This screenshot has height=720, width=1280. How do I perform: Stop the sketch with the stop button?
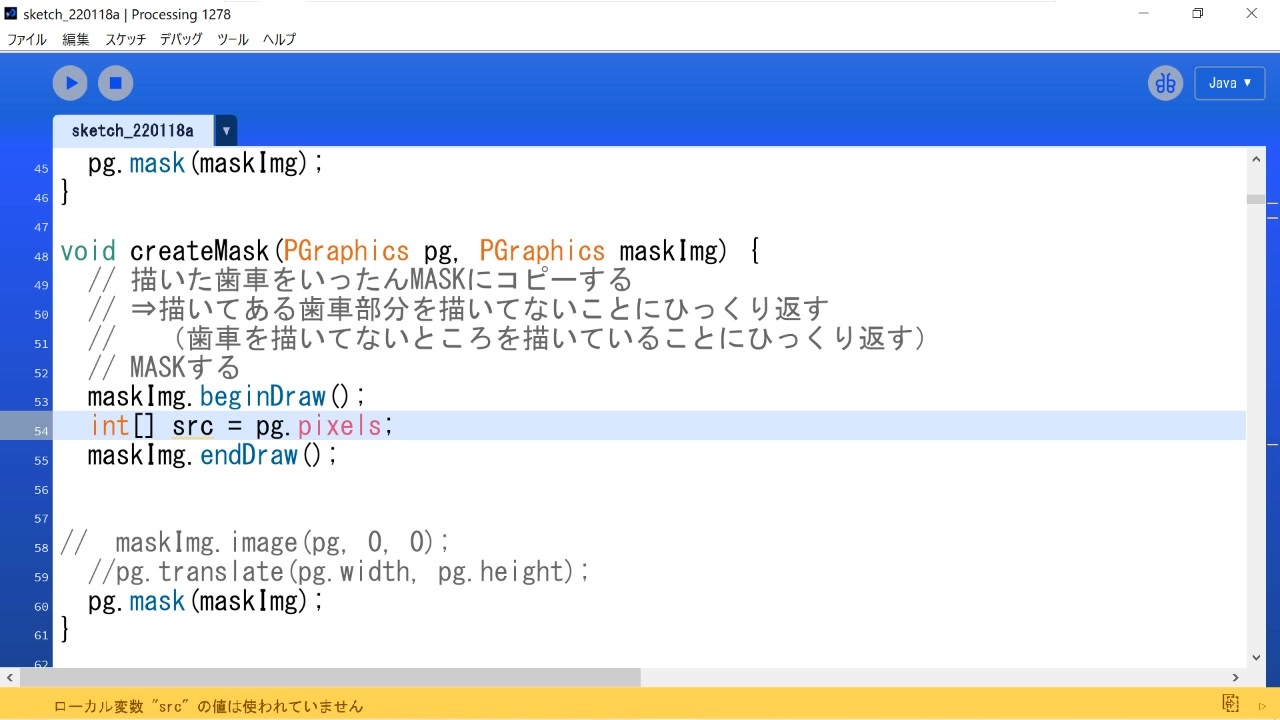(115, 82)
